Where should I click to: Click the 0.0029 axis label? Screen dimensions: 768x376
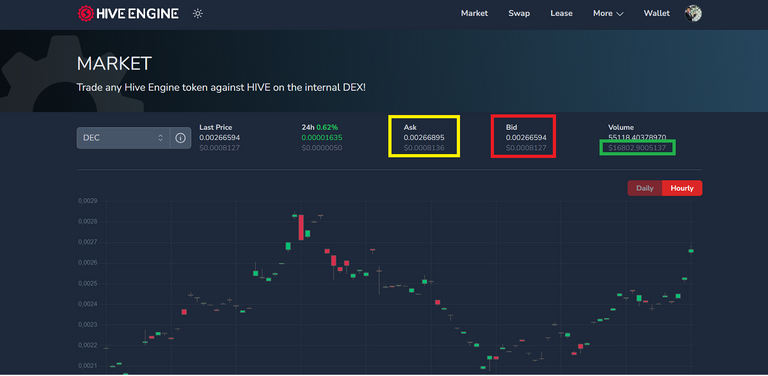tap(87, 201)
